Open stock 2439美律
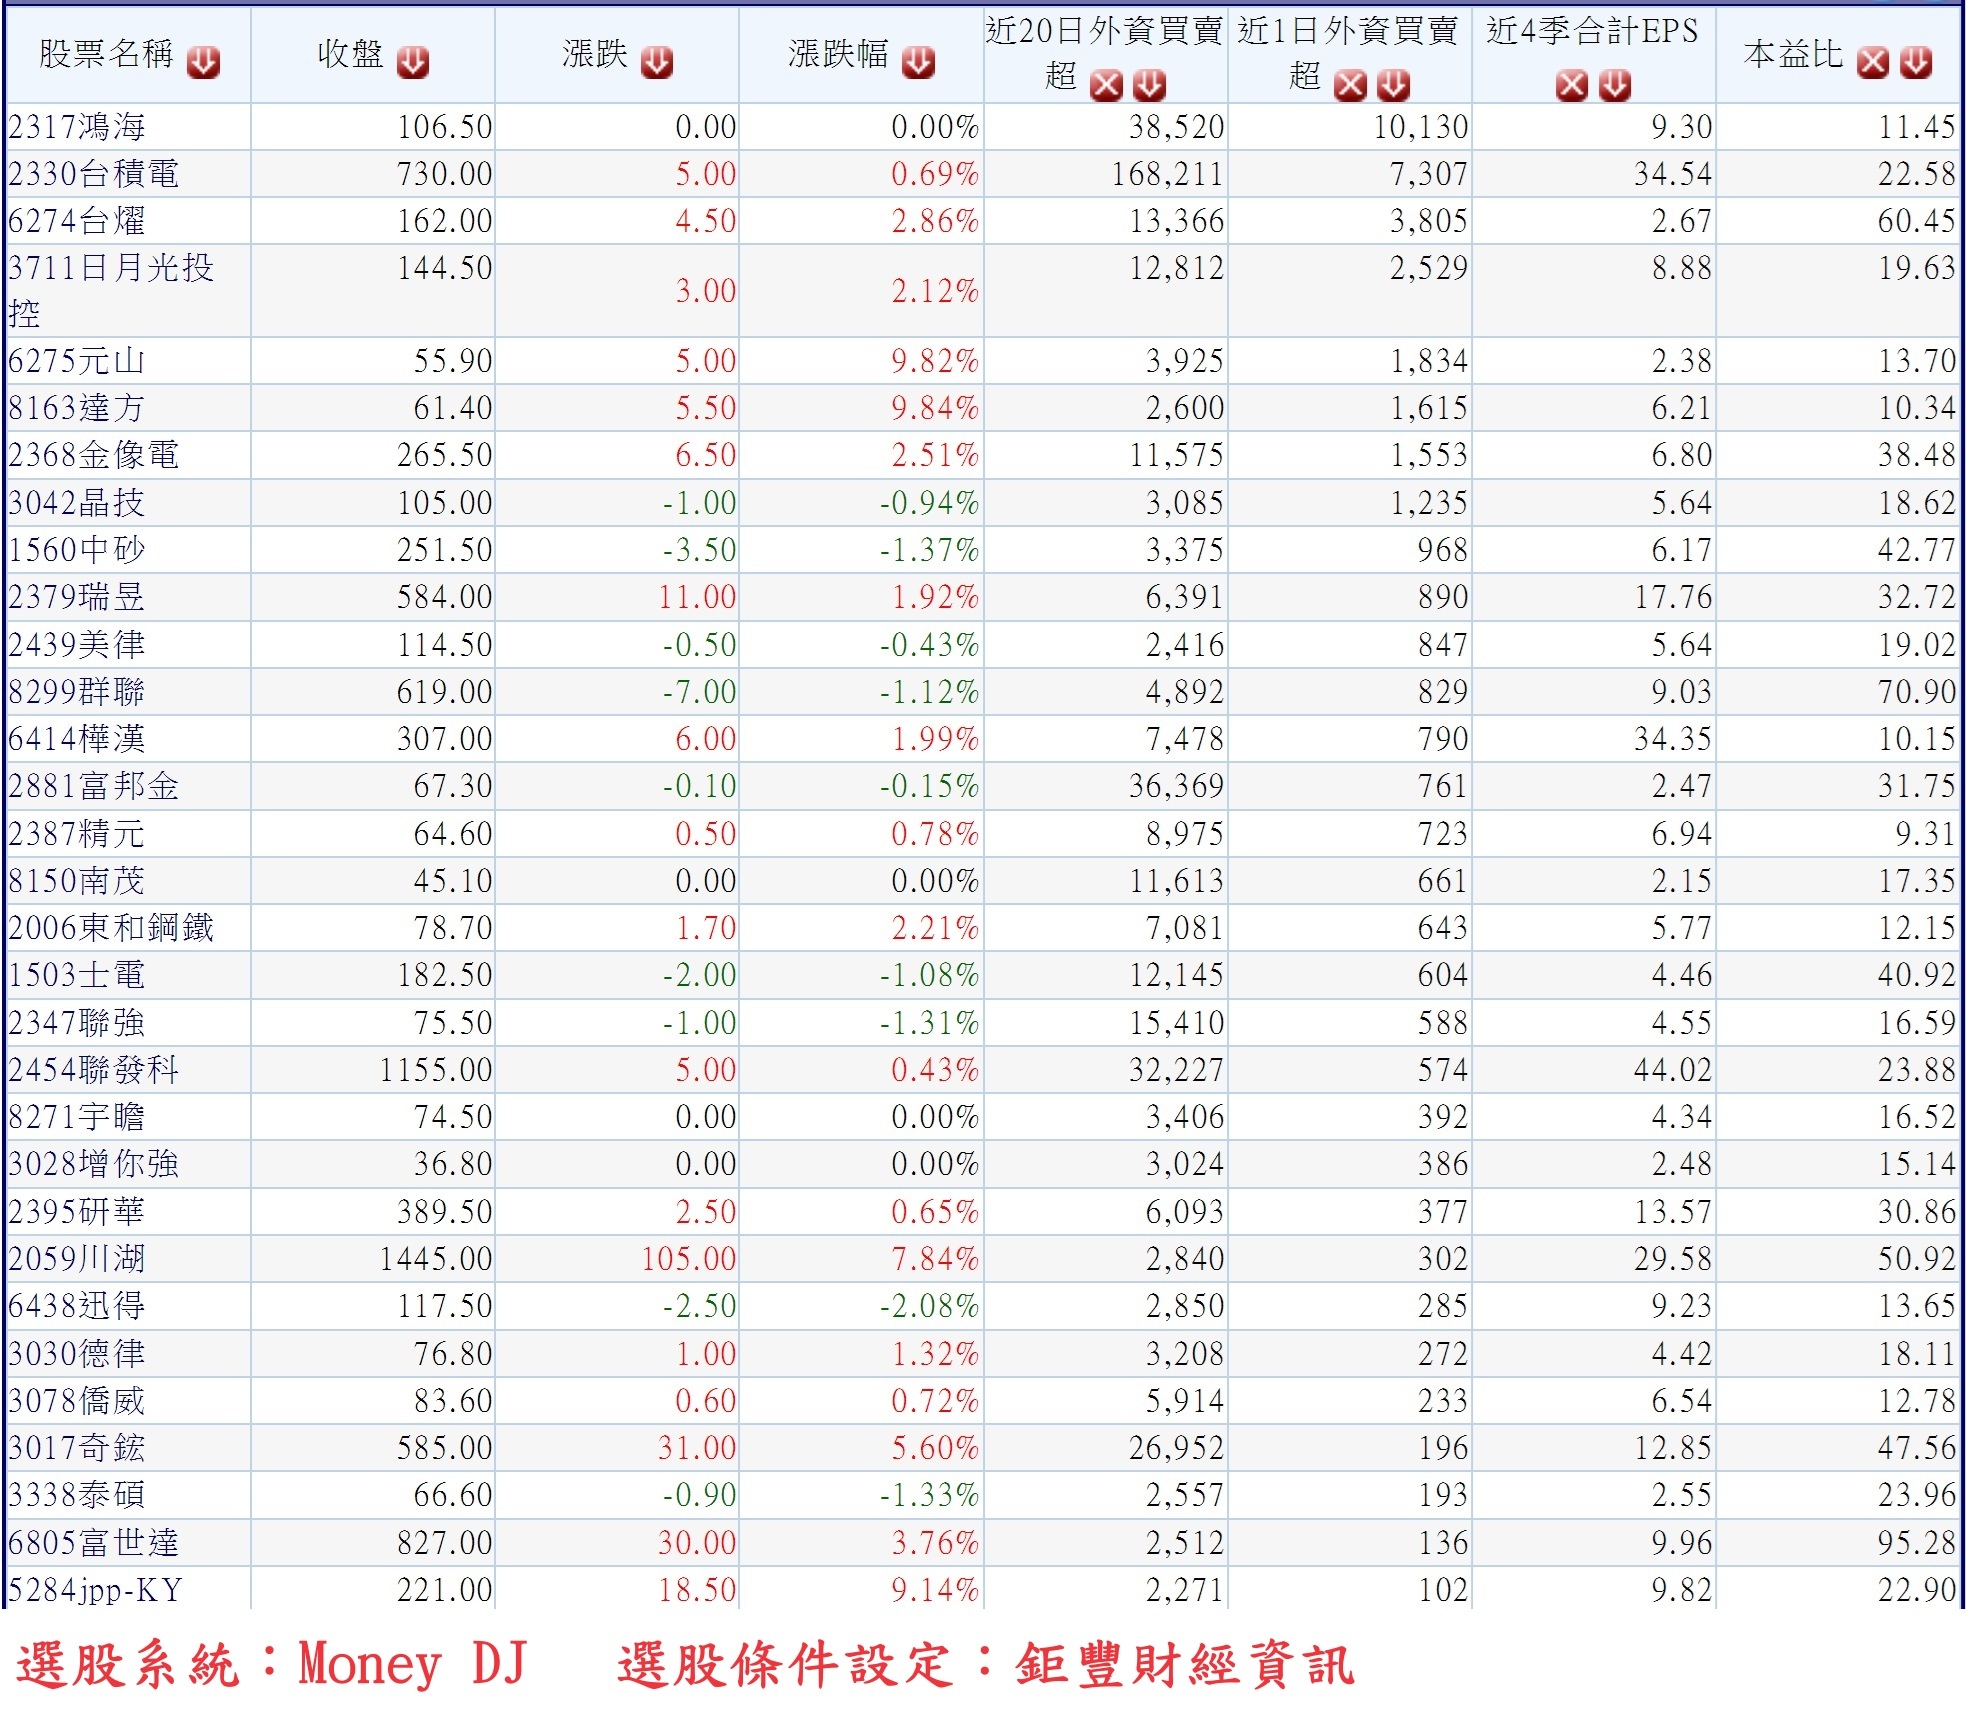The image size is (1966, 1723). (77, 644)
